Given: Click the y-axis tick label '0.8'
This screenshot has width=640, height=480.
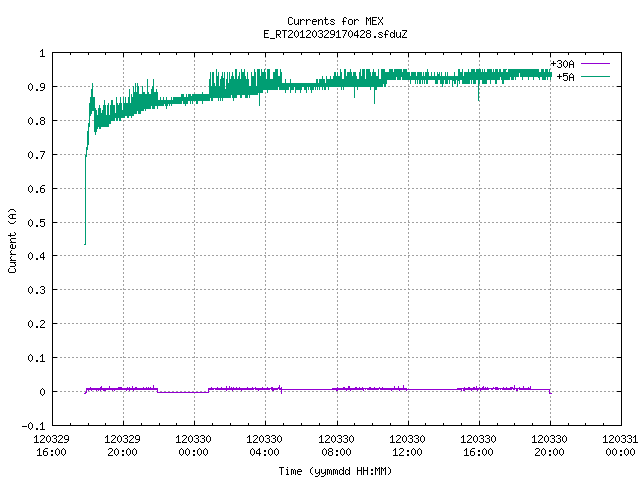Looking at the screenshot, I should pyautogui.click(x=36, y=121).
